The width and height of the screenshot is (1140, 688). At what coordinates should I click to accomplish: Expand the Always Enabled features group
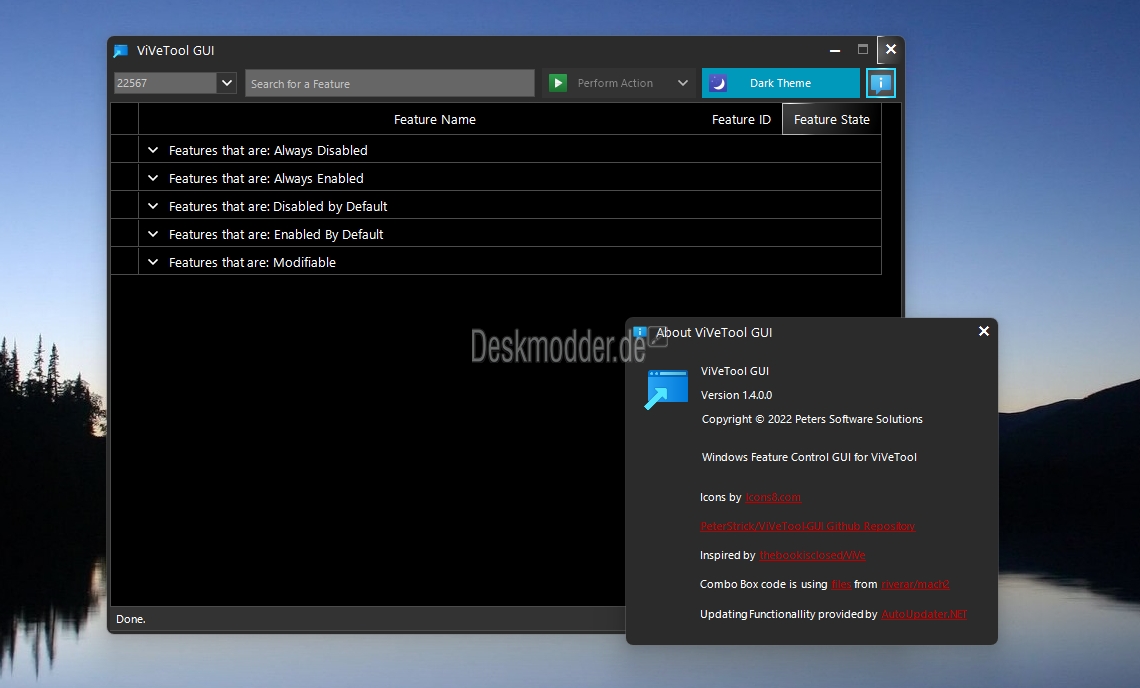(153, 178)
